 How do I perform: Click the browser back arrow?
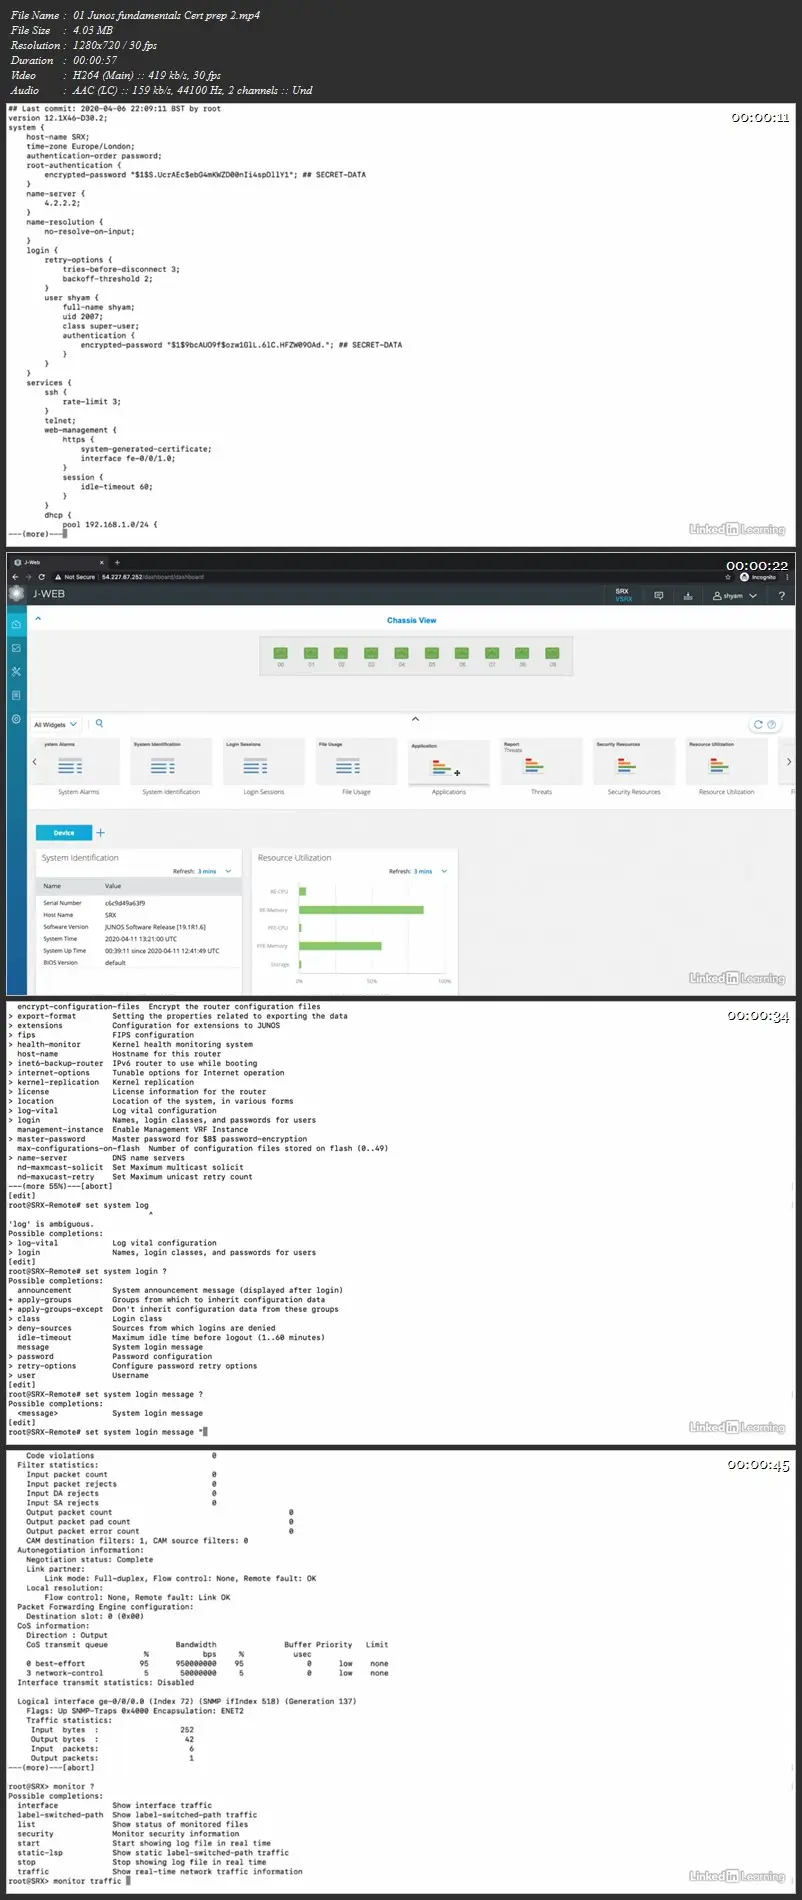[x=15, y=577]
